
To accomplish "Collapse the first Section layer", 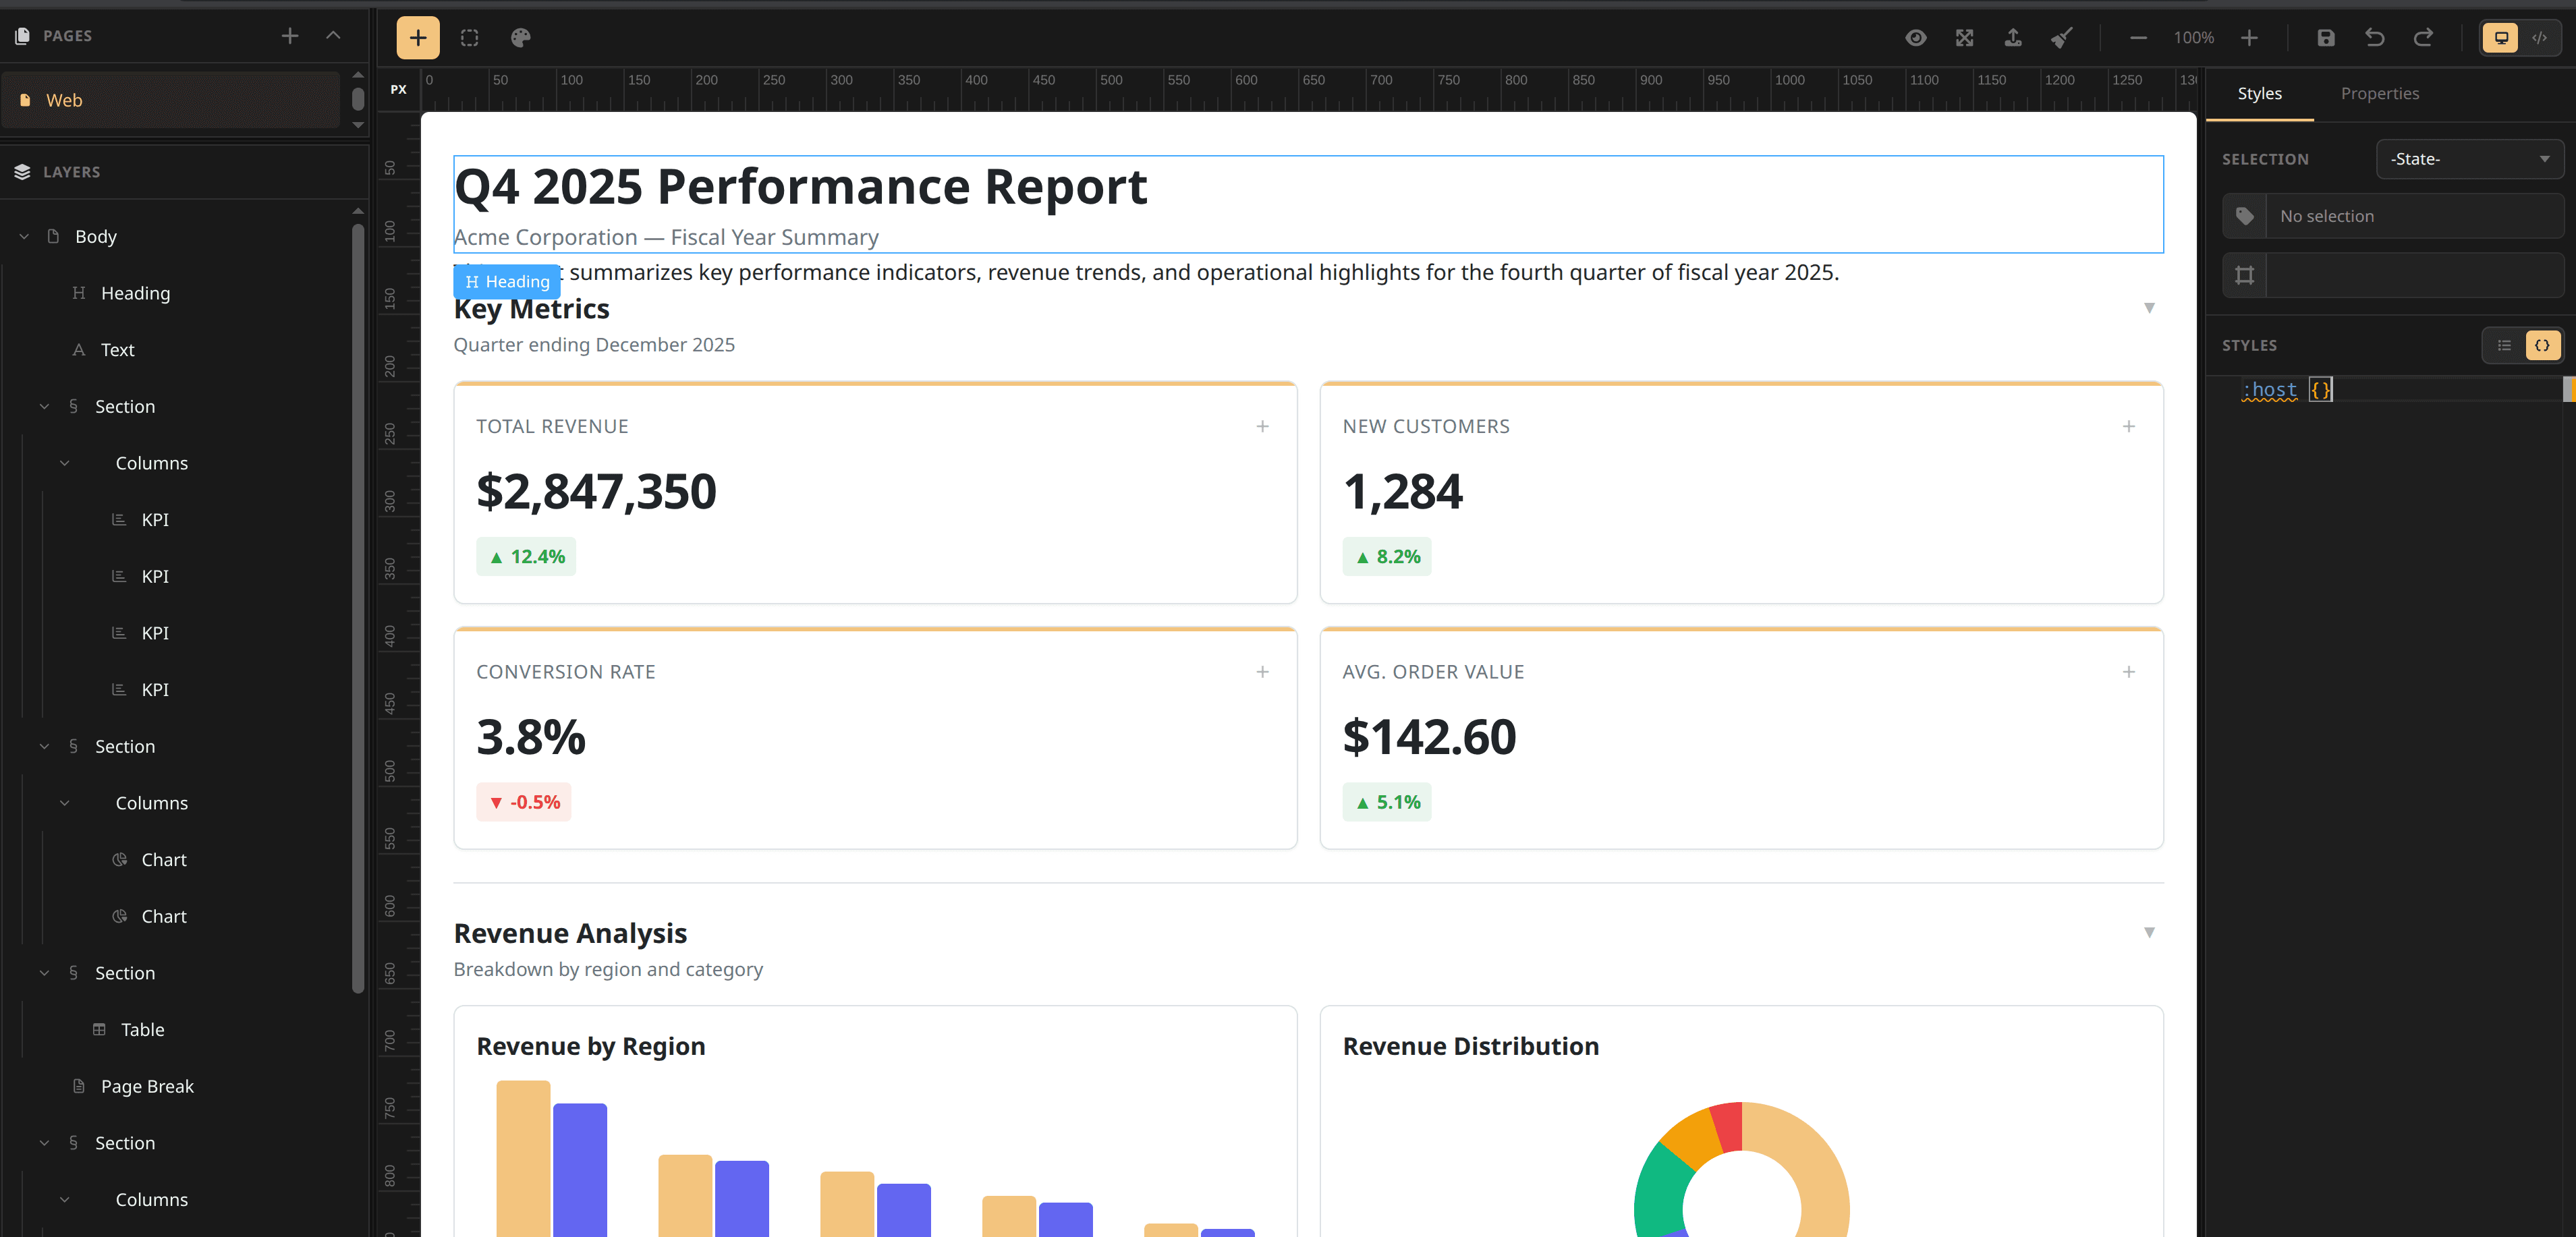I will coord(44,407).
